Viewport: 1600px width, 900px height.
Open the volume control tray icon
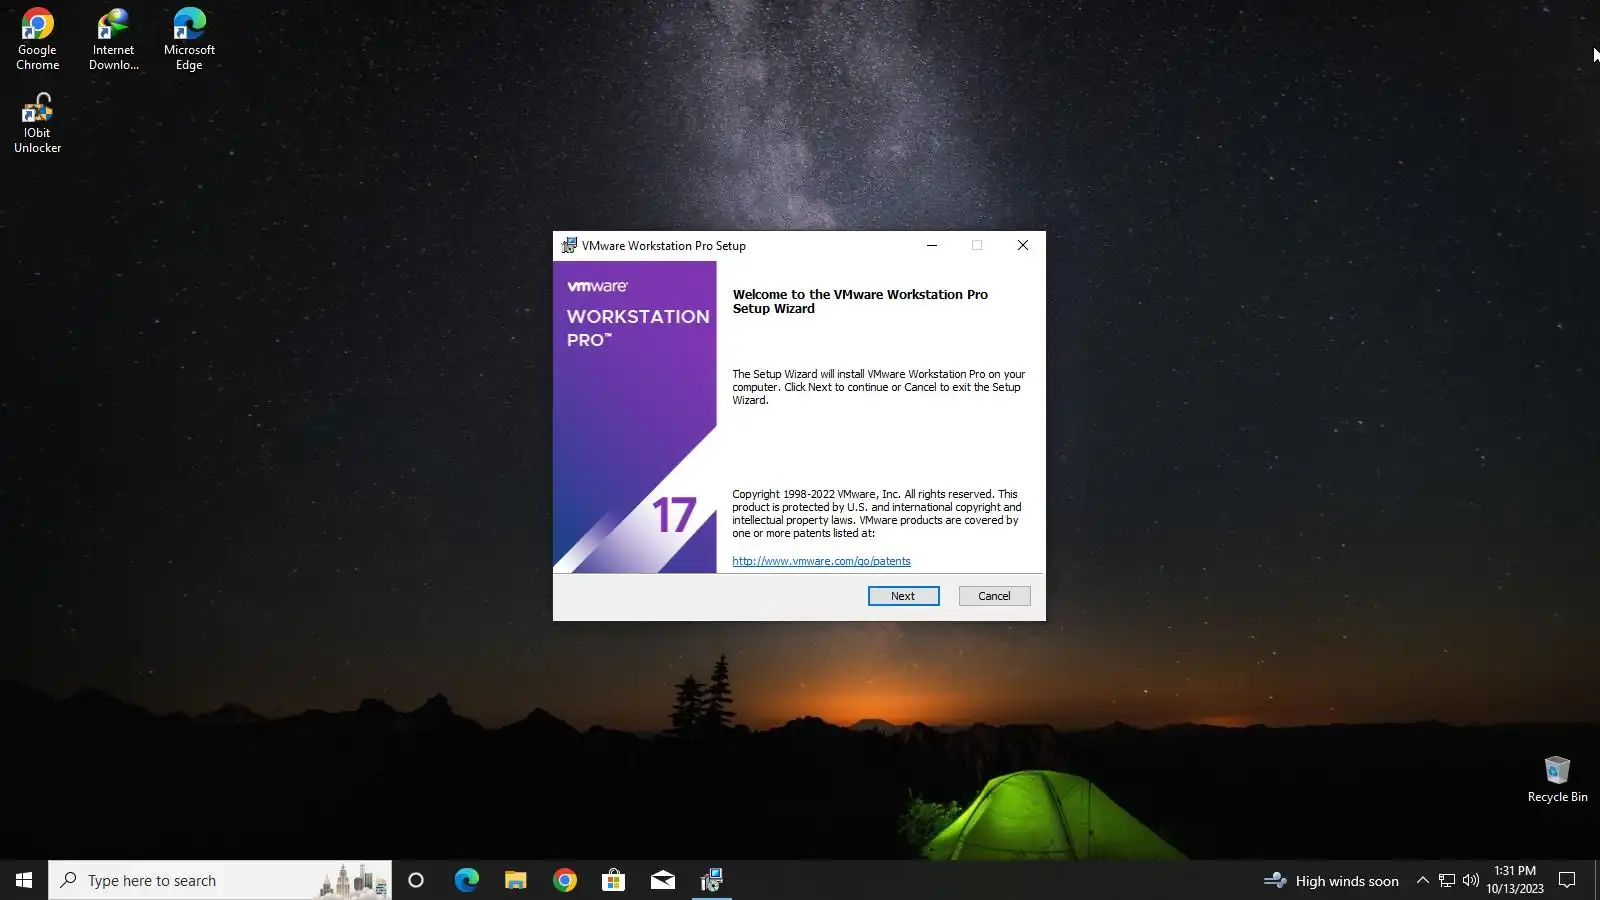[x=1470, y=881]
